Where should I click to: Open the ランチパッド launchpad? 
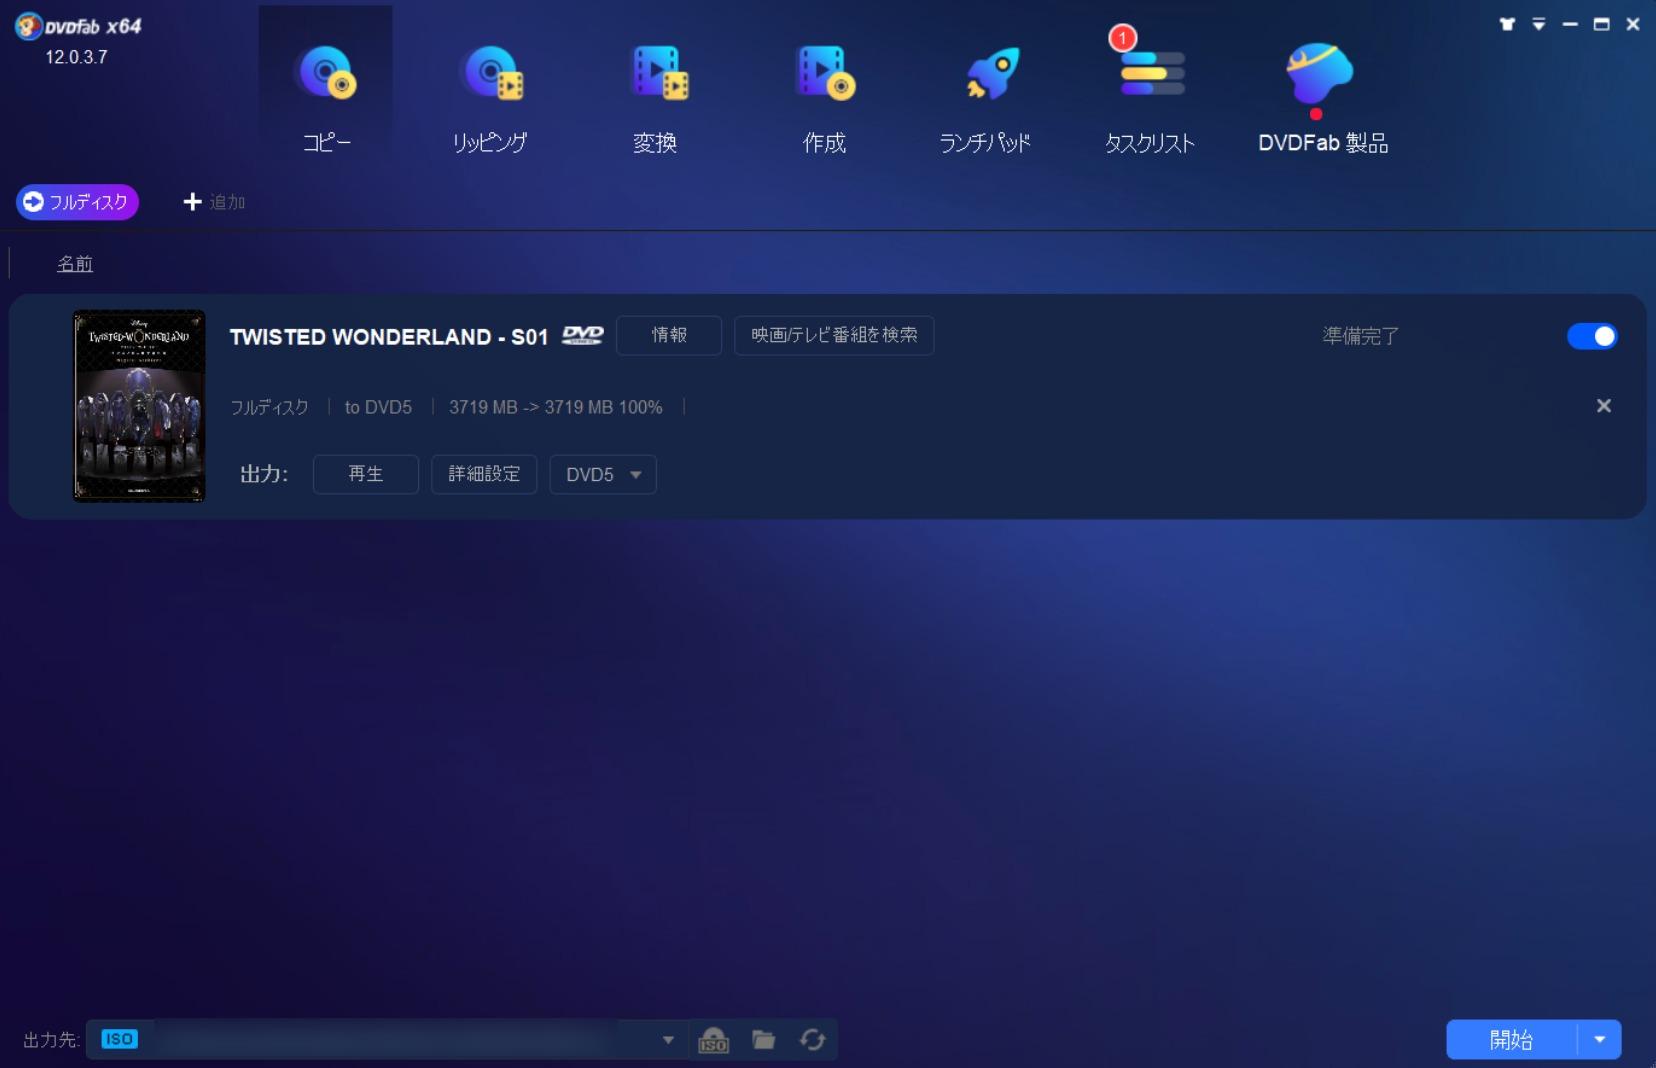986,98
